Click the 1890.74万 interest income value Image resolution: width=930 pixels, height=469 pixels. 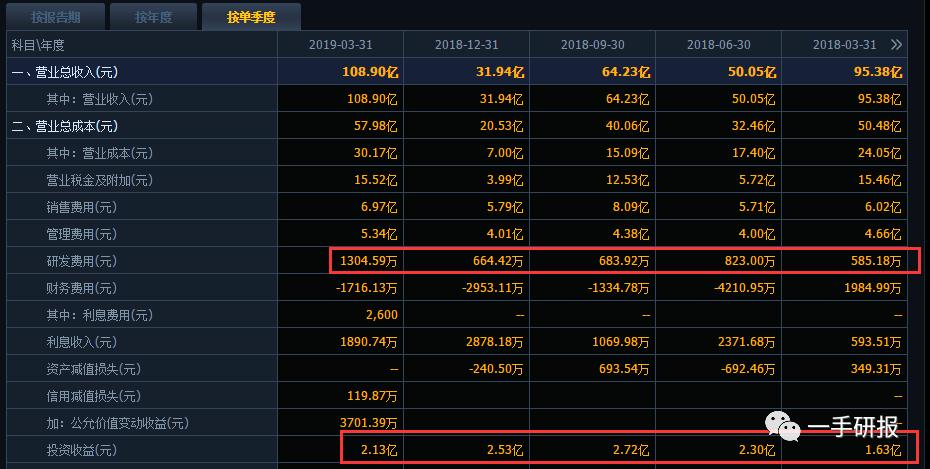pyautogui.click(x=368, y=343)
